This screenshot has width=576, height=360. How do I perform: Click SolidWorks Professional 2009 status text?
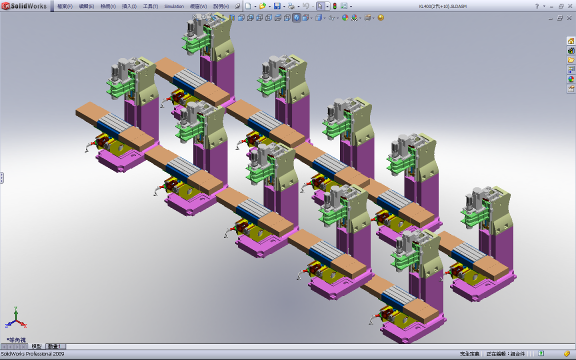[x=32, y=354]
